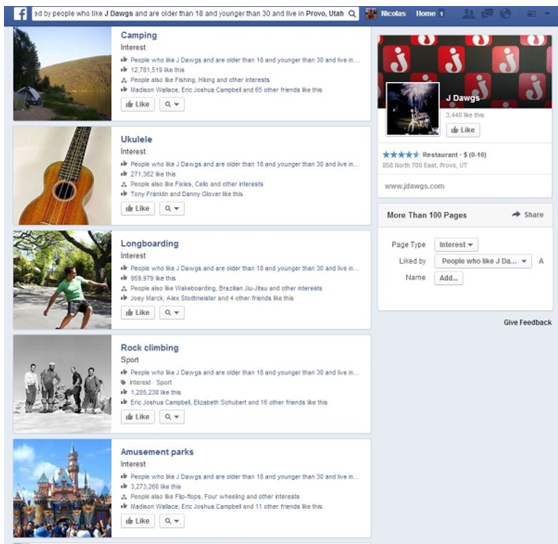The image size is (558, 544).
Task: Click Wakeboarding, Brazilian Jiu-Jitsu interests line
Action: (x=226, y=289)
